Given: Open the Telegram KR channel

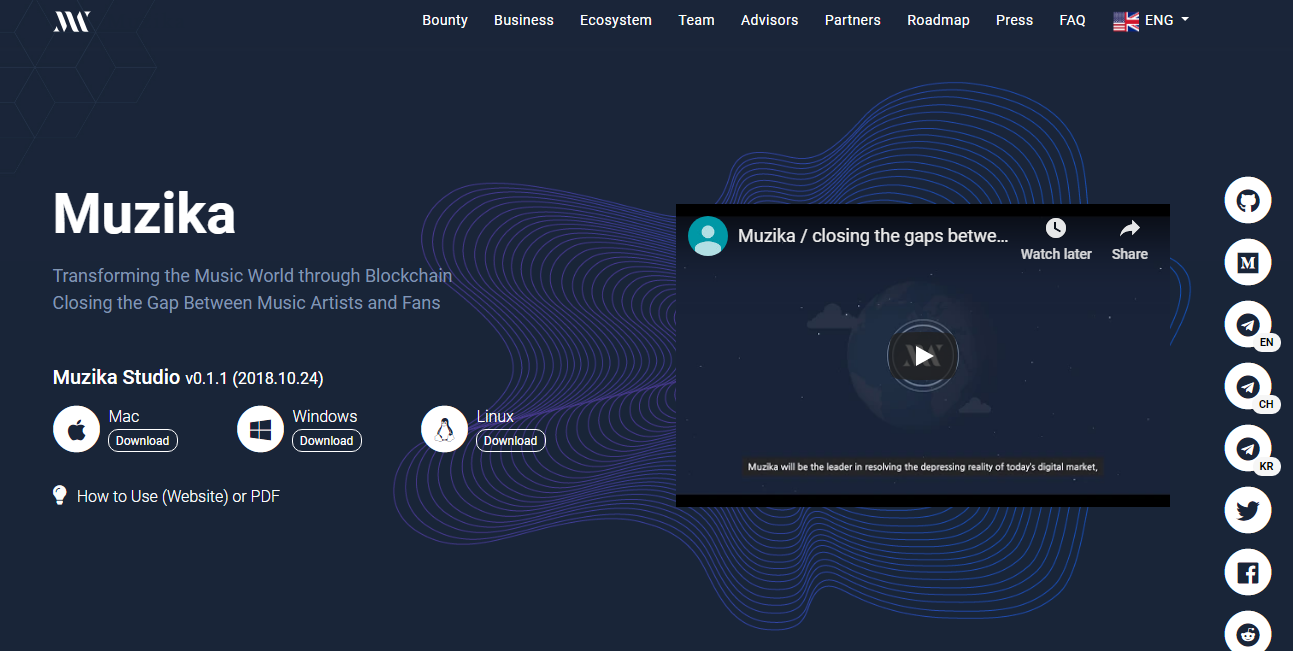Looking at the screenshot, I should pyautogui.click(x=1247, y=448).
